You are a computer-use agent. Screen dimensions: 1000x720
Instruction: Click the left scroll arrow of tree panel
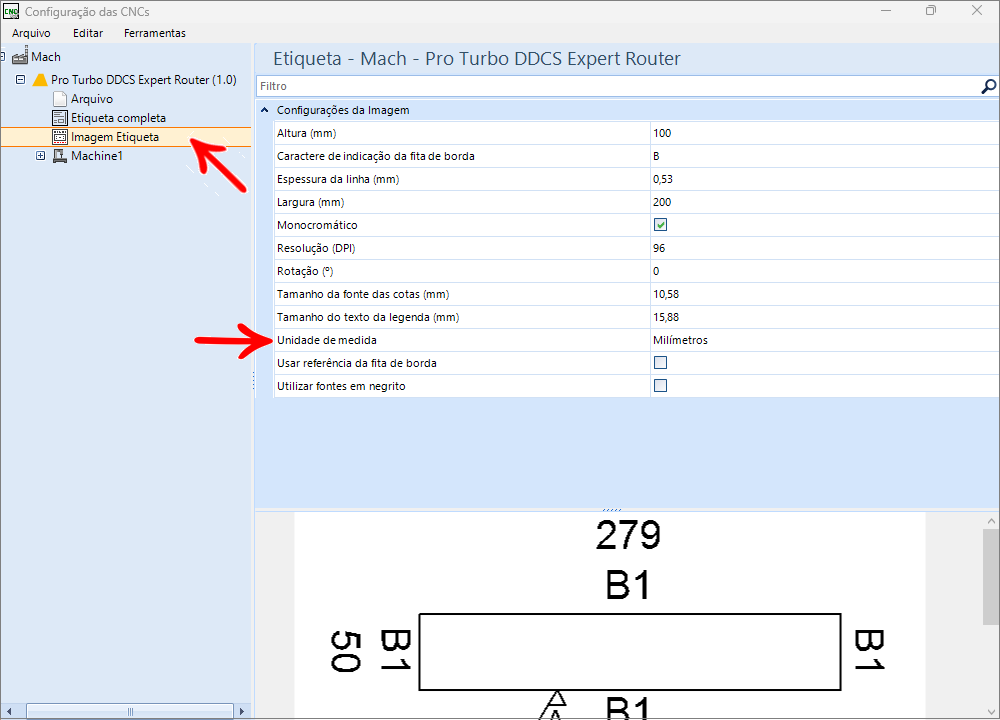coord(9,711)
